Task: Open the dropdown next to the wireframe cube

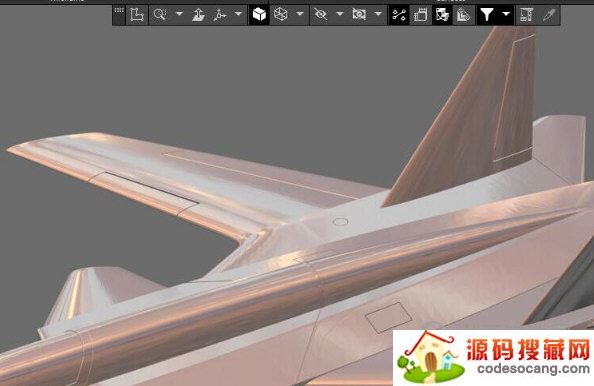Action: click(300, 14)
